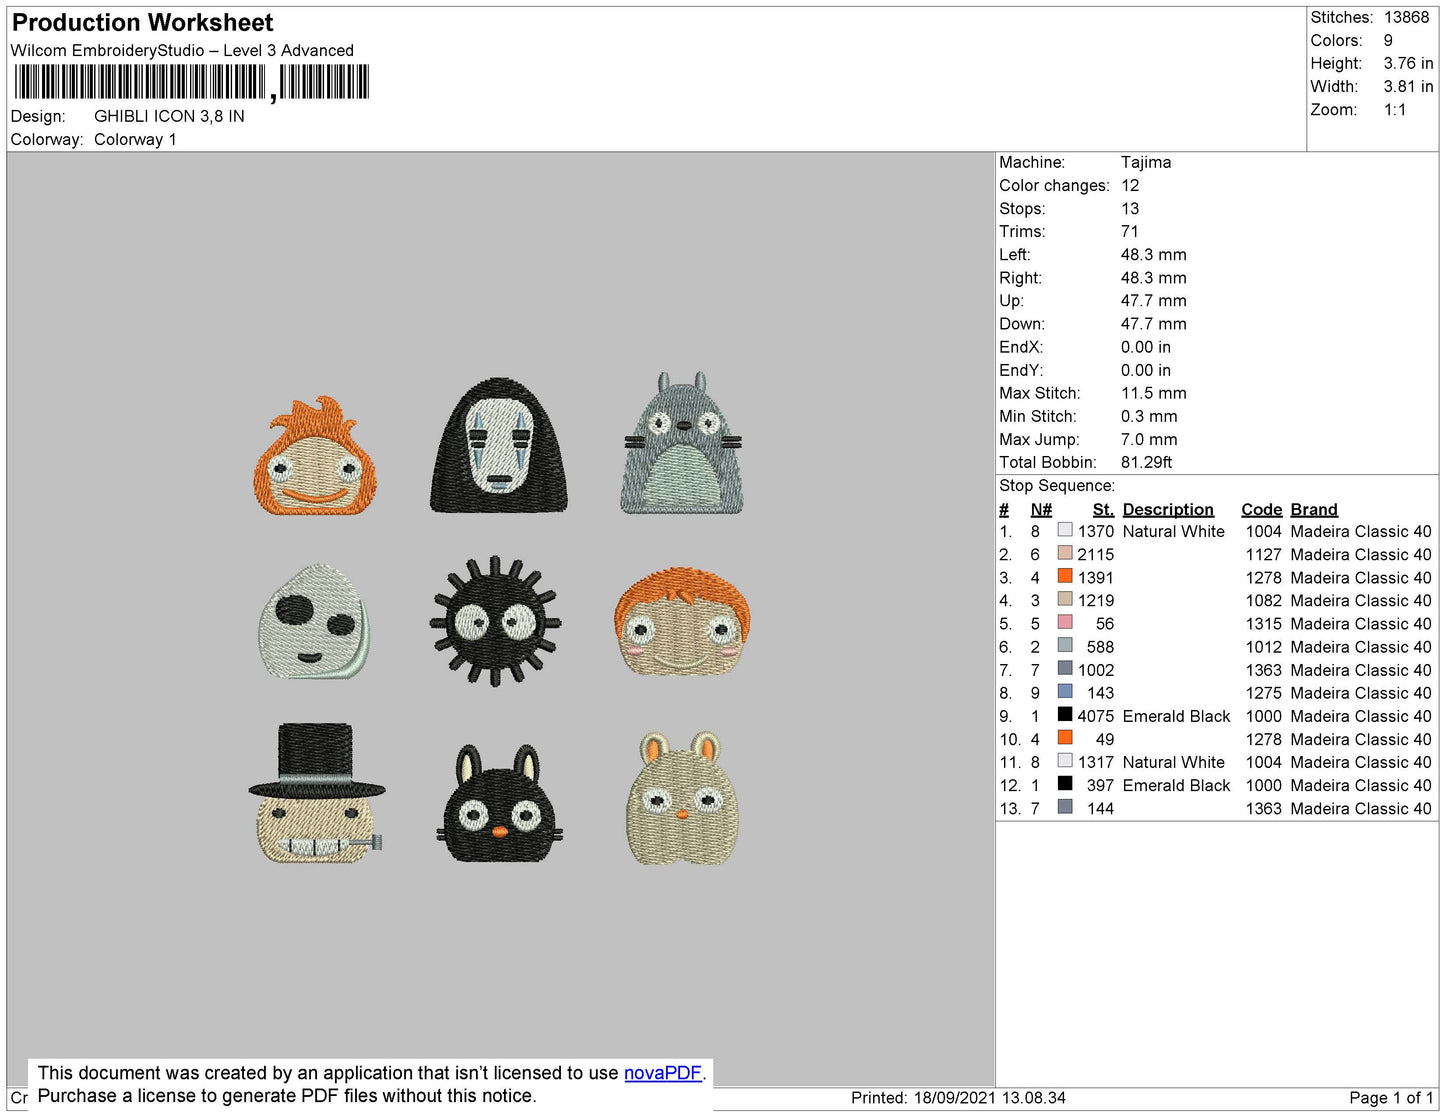Click the Colors count 9
This screenshot has height=1117, width=1445.
(x=1388, y=40)
